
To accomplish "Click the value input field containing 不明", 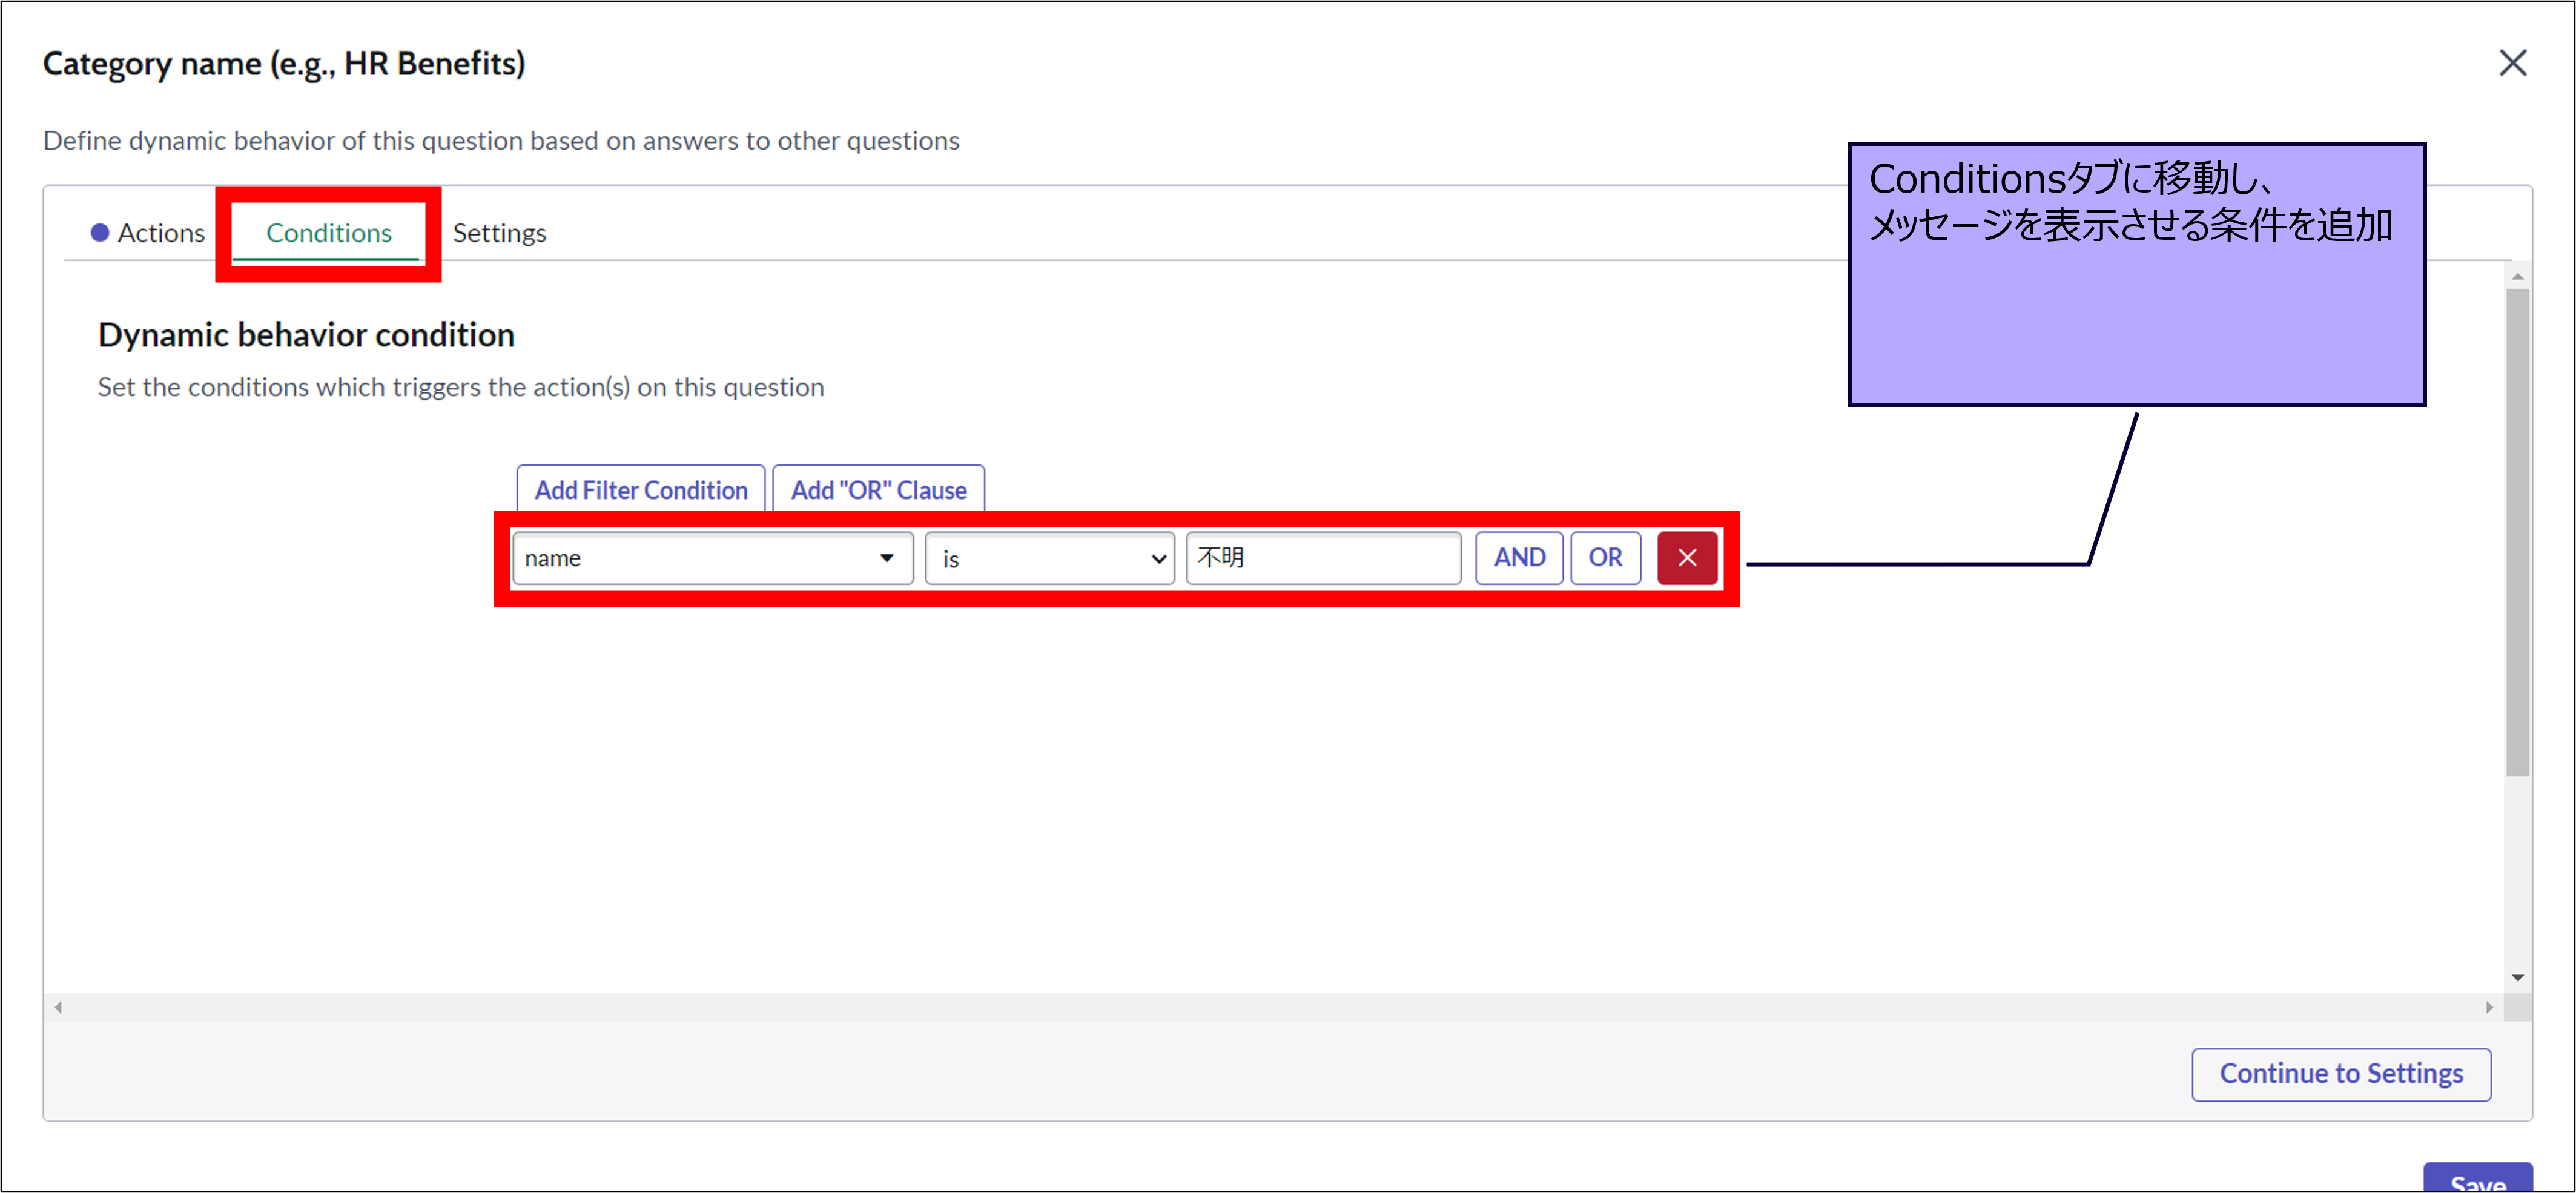I will point(1322,558).
